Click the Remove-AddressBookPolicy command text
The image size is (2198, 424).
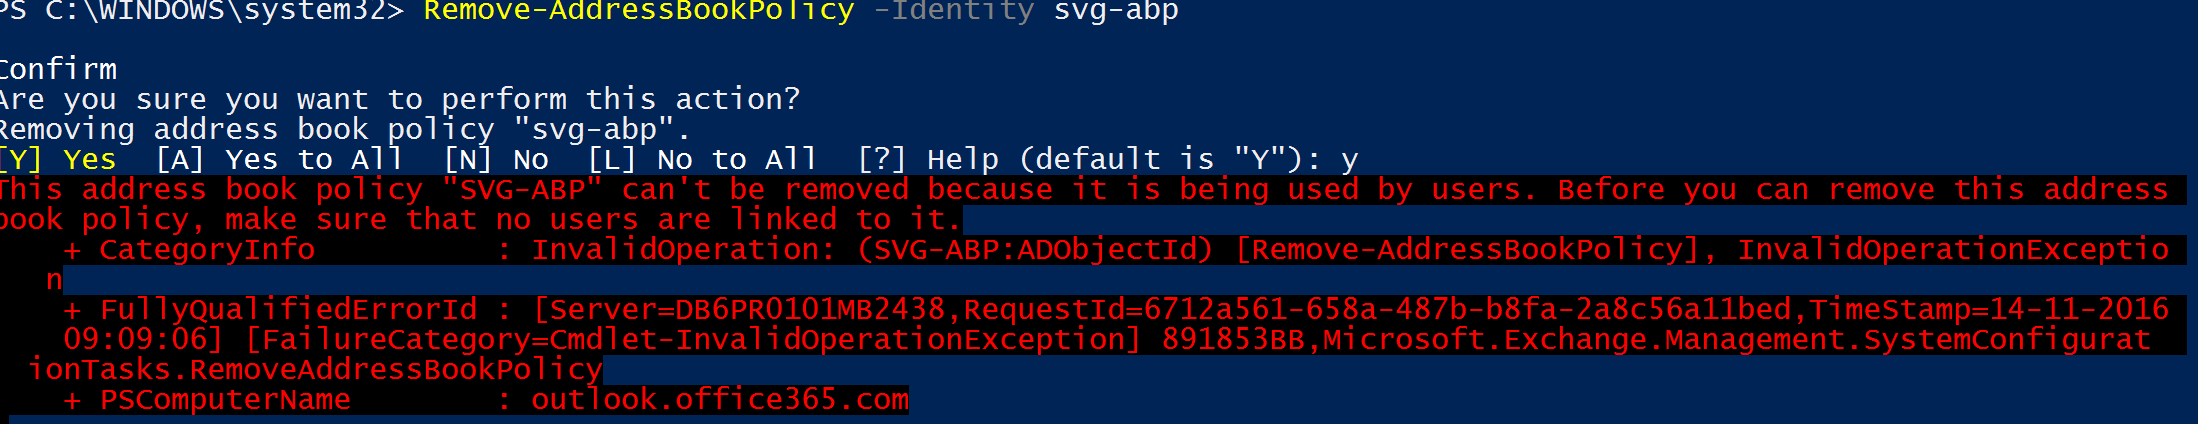tap(639, 11)
